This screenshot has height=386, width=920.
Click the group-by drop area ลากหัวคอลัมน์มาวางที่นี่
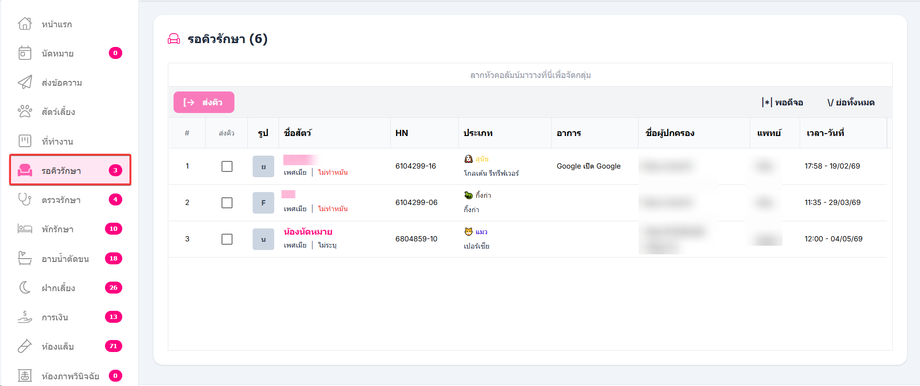pos(530,75)
